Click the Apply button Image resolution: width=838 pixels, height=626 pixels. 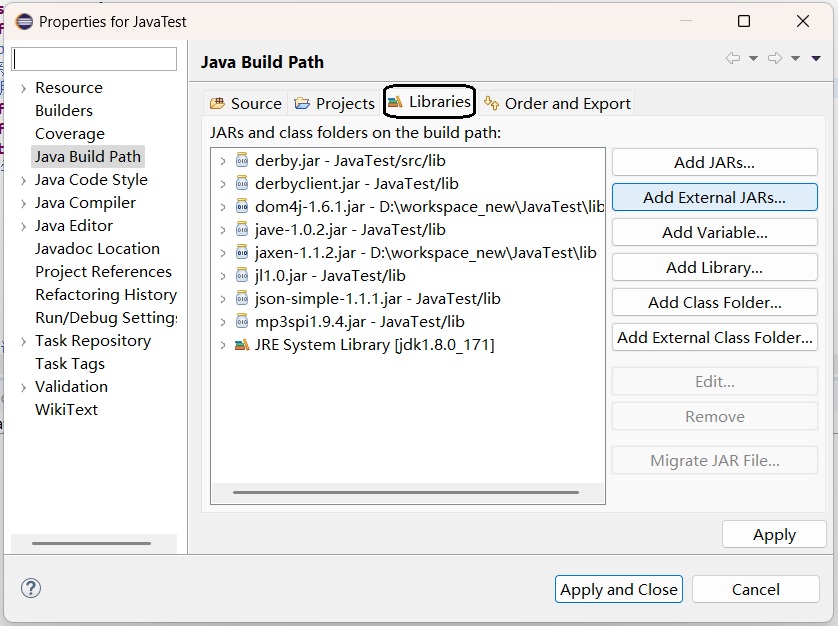774,535
